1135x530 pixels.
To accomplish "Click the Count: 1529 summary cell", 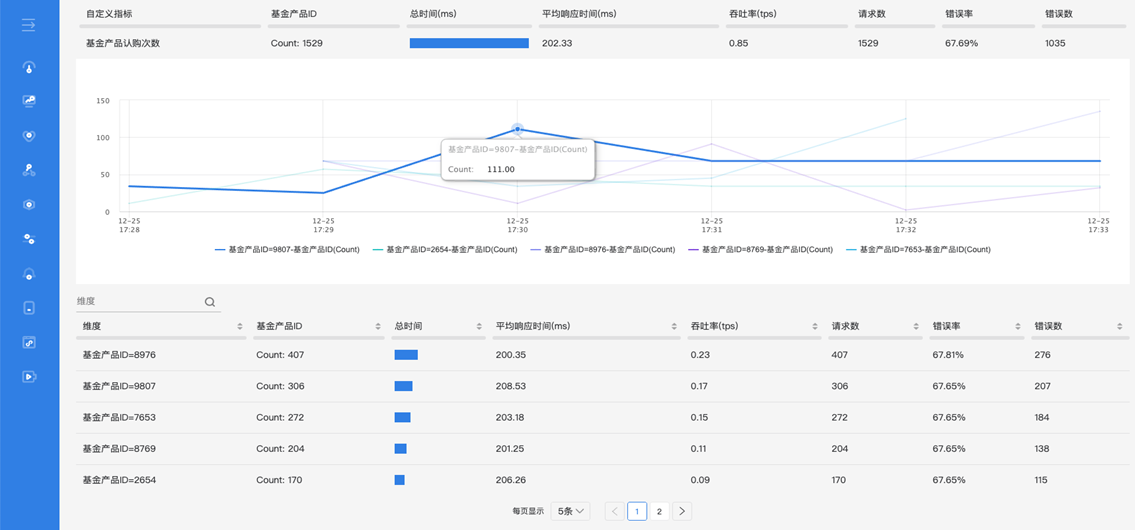I will click(297, 43).
